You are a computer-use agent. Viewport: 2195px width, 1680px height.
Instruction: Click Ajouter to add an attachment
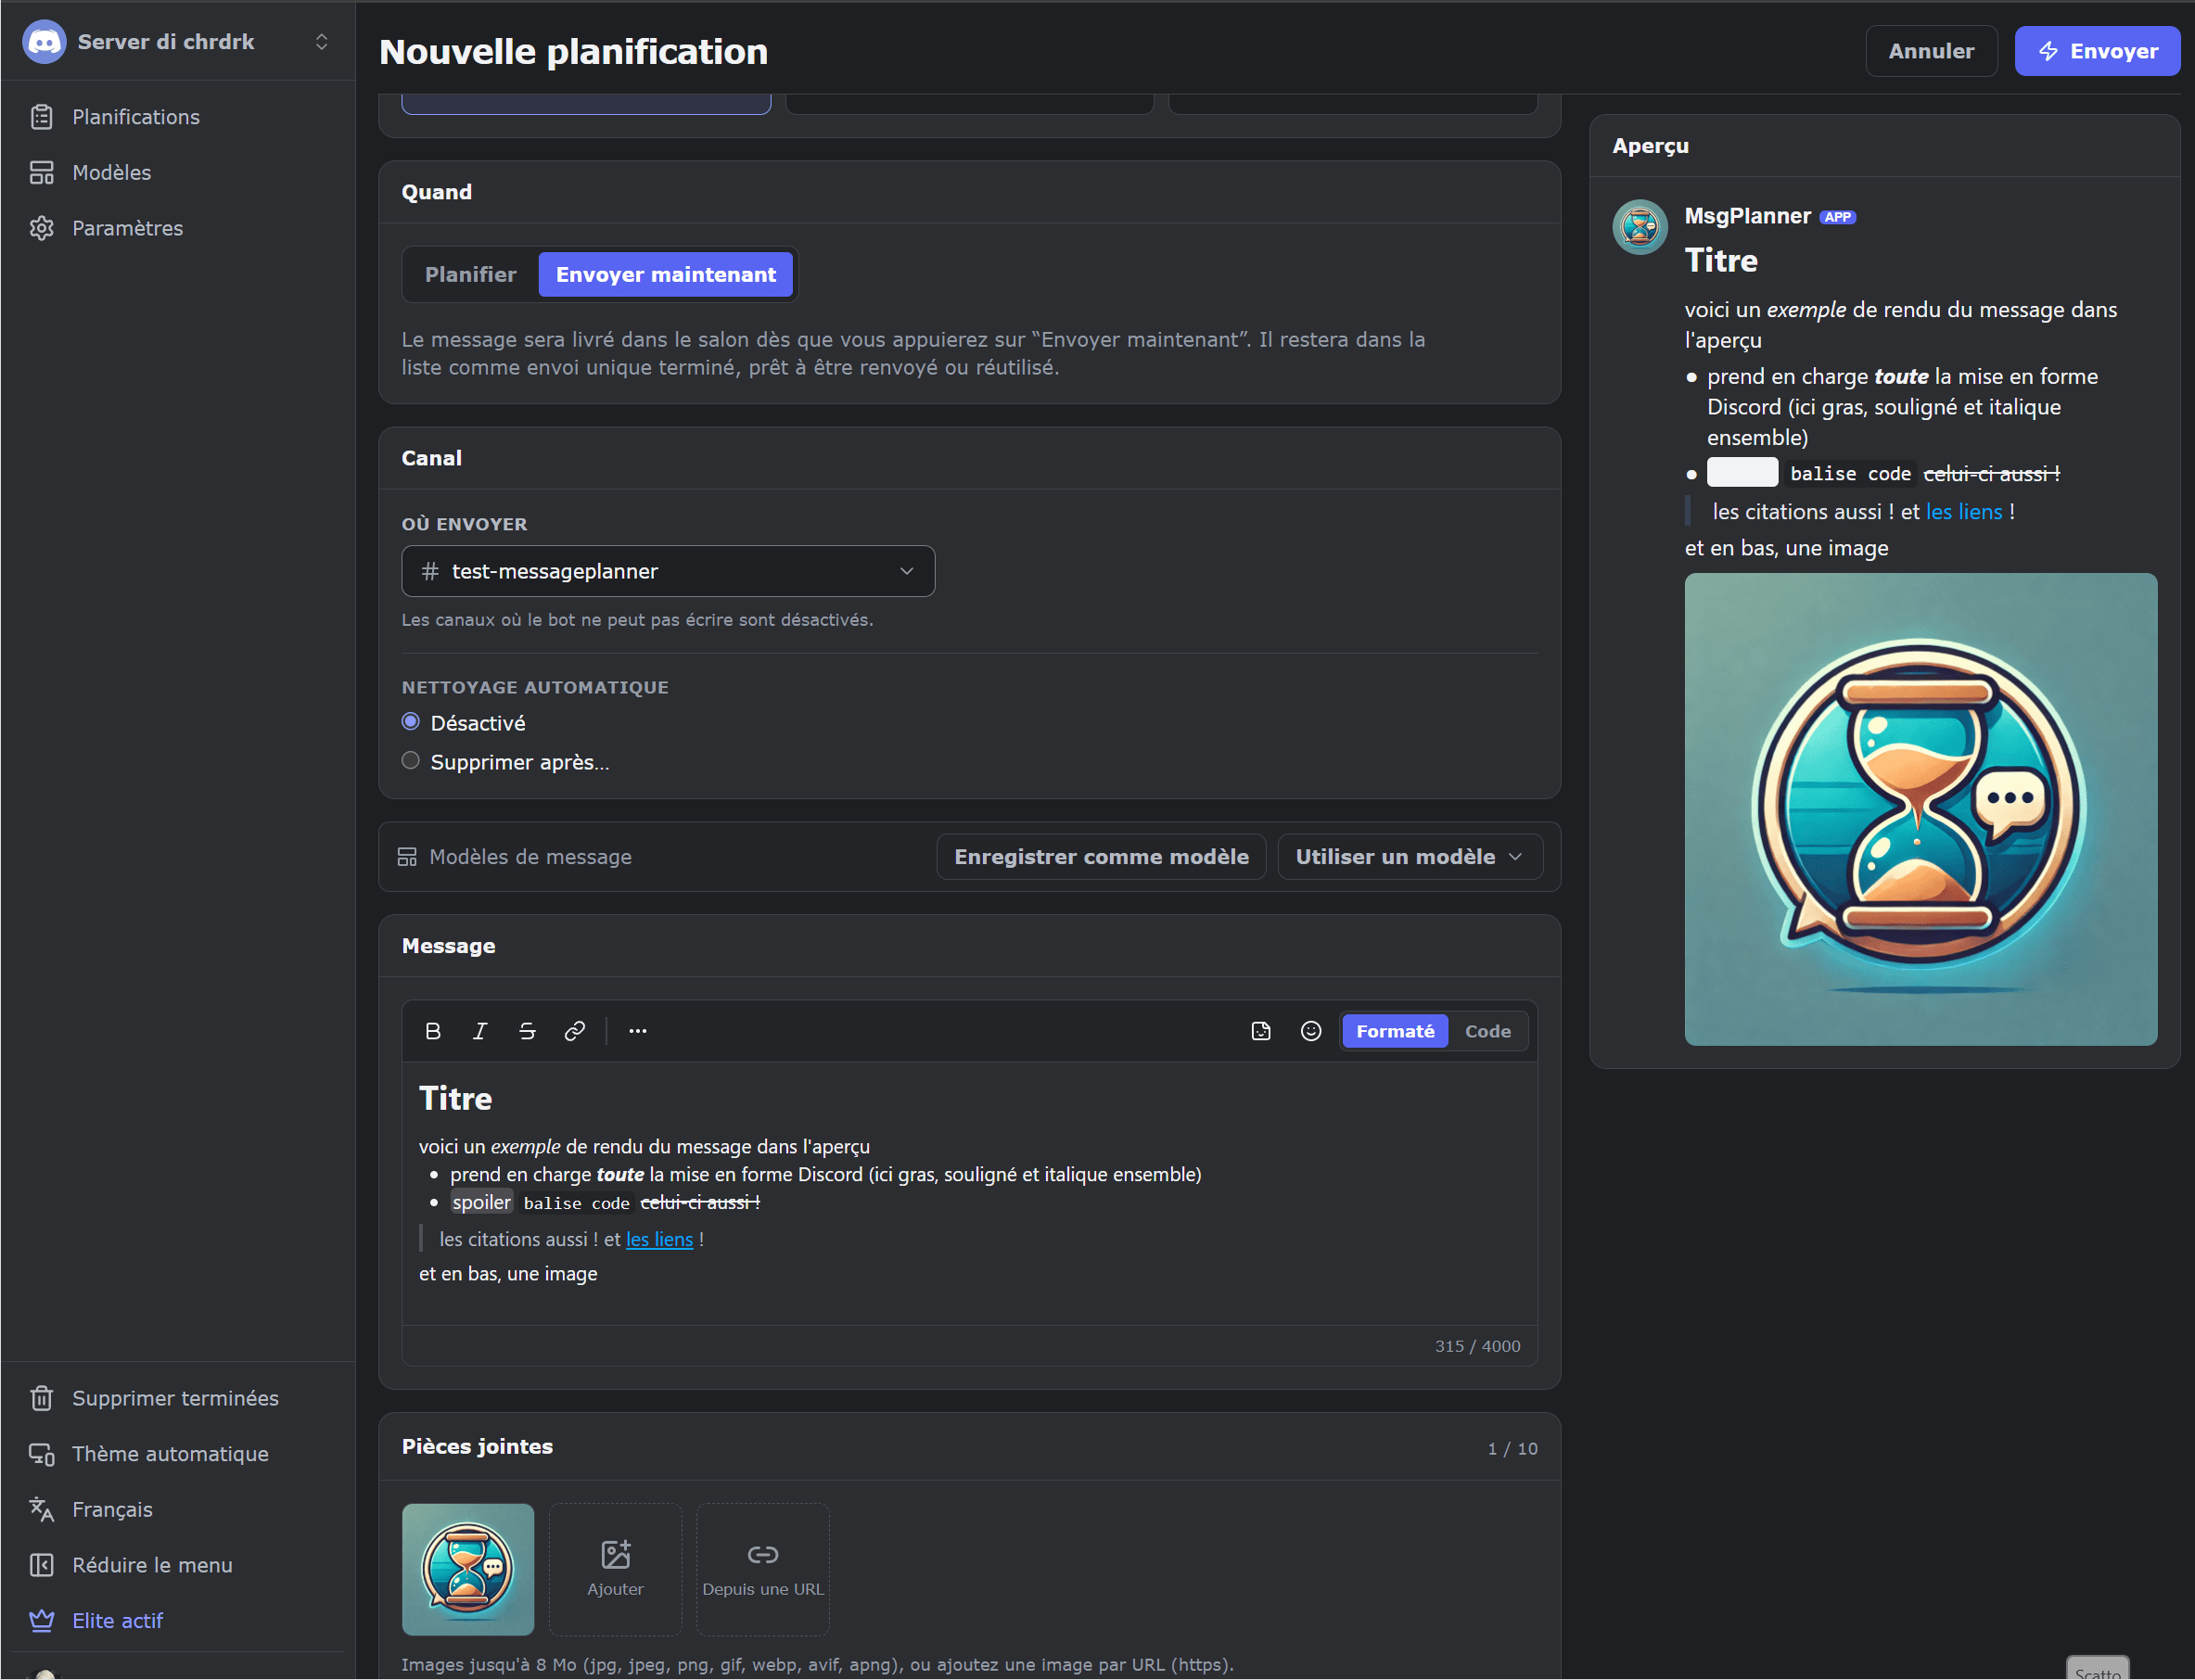coord(615,1570)
